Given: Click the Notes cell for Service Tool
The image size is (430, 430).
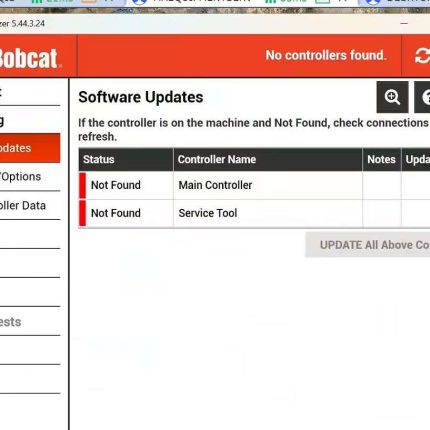Looking at the screenshot, I should (382, 213).
